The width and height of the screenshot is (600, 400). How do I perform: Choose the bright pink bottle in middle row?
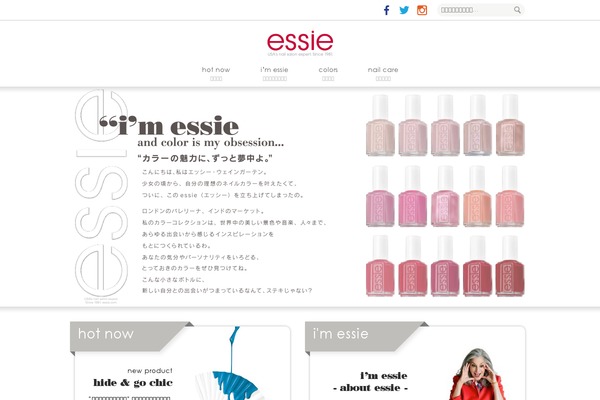pos(412,196)
